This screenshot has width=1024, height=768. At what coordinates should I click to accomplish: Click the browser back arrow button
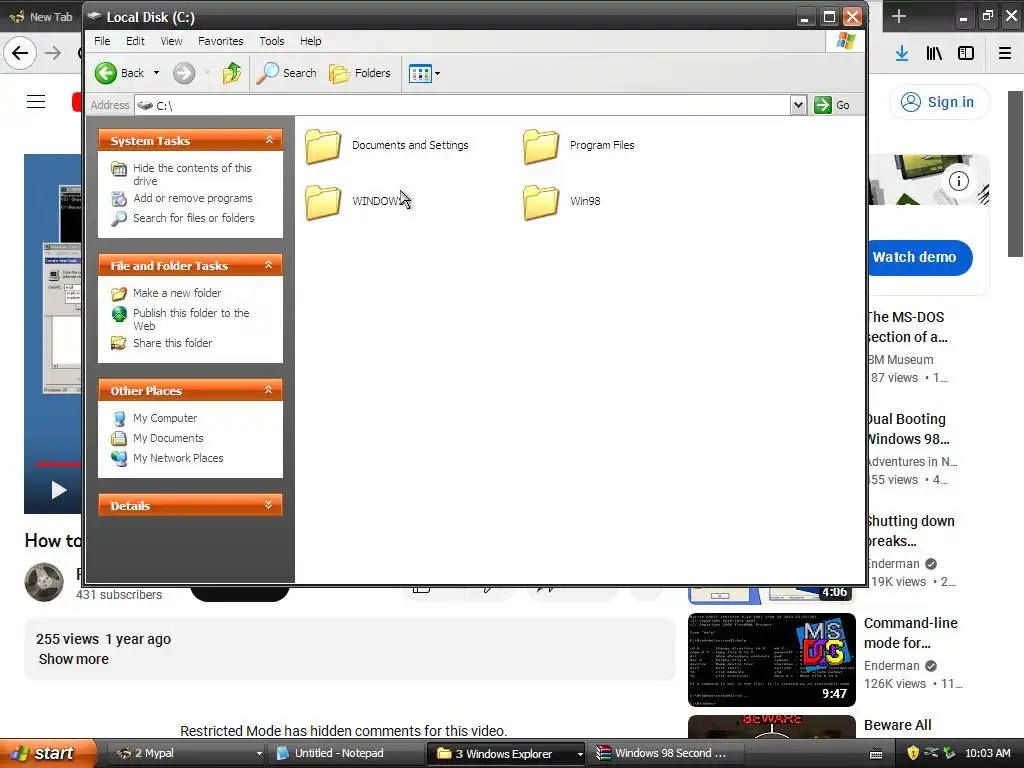[x=20, y=53]
